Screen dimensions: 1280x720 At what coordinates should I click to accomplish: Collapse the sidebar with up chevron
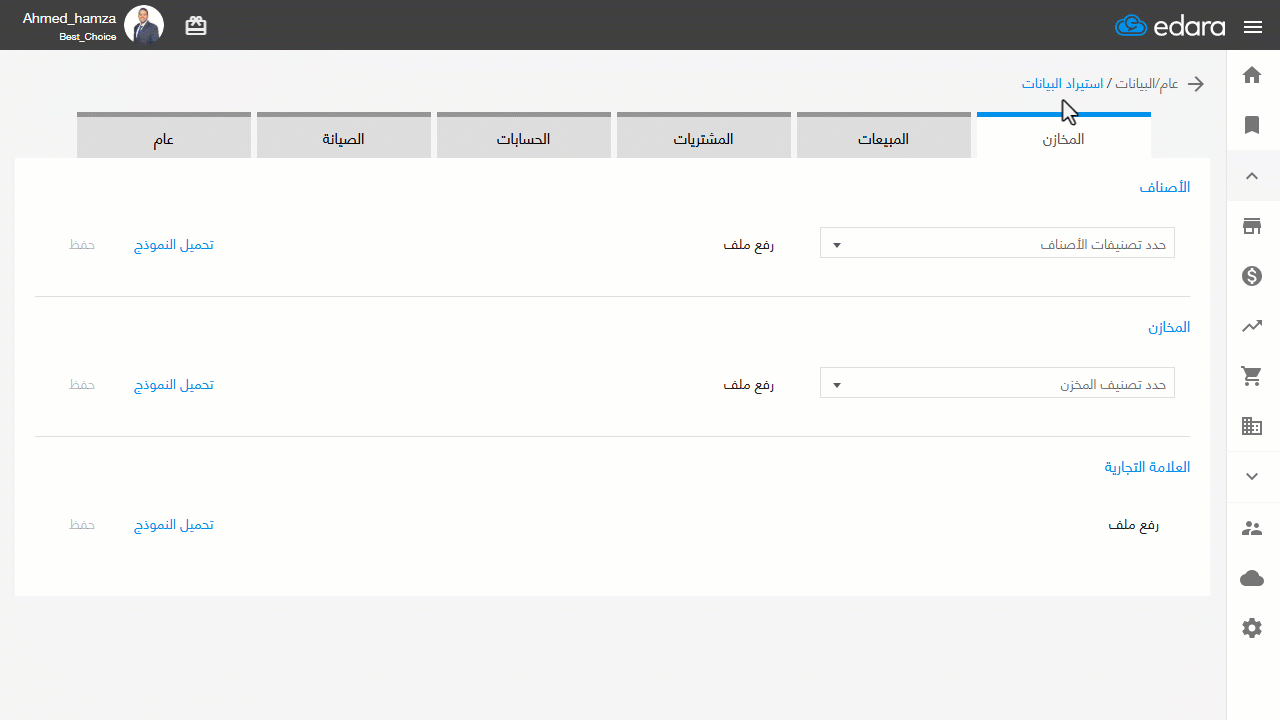tap(1252, 176)
